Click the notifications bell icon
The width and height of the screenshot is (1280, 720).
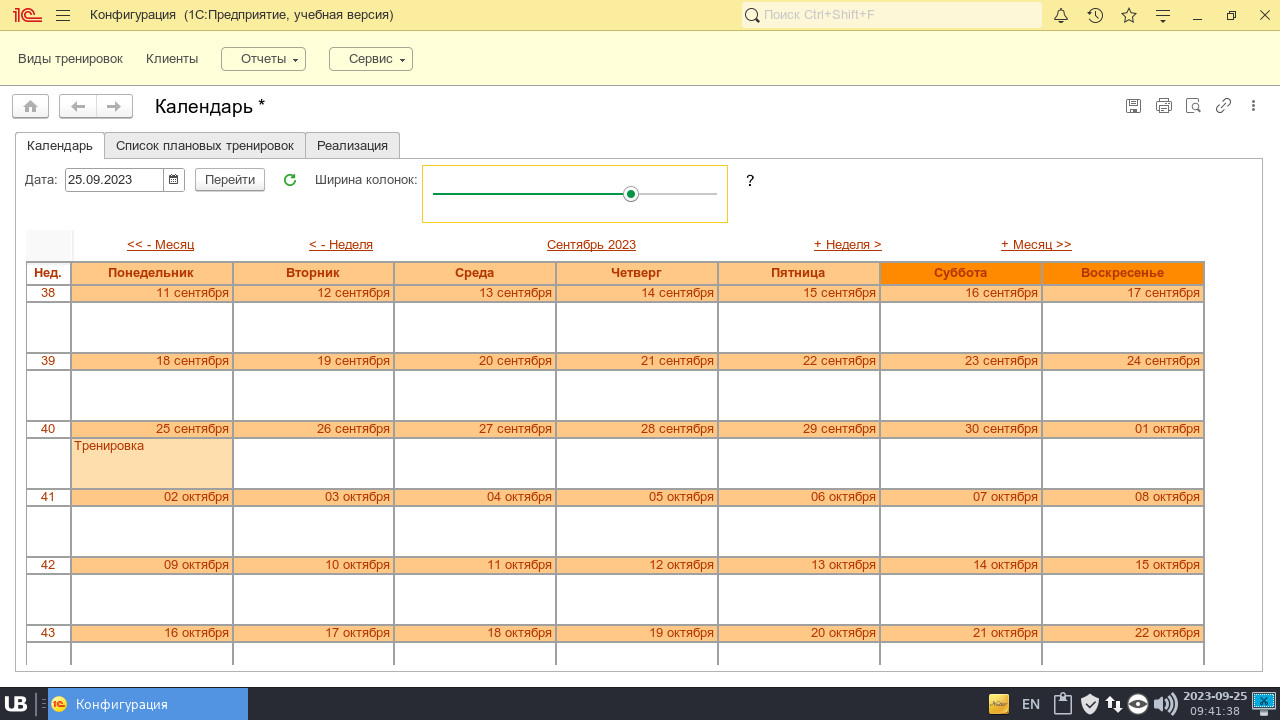(1061, 15)
